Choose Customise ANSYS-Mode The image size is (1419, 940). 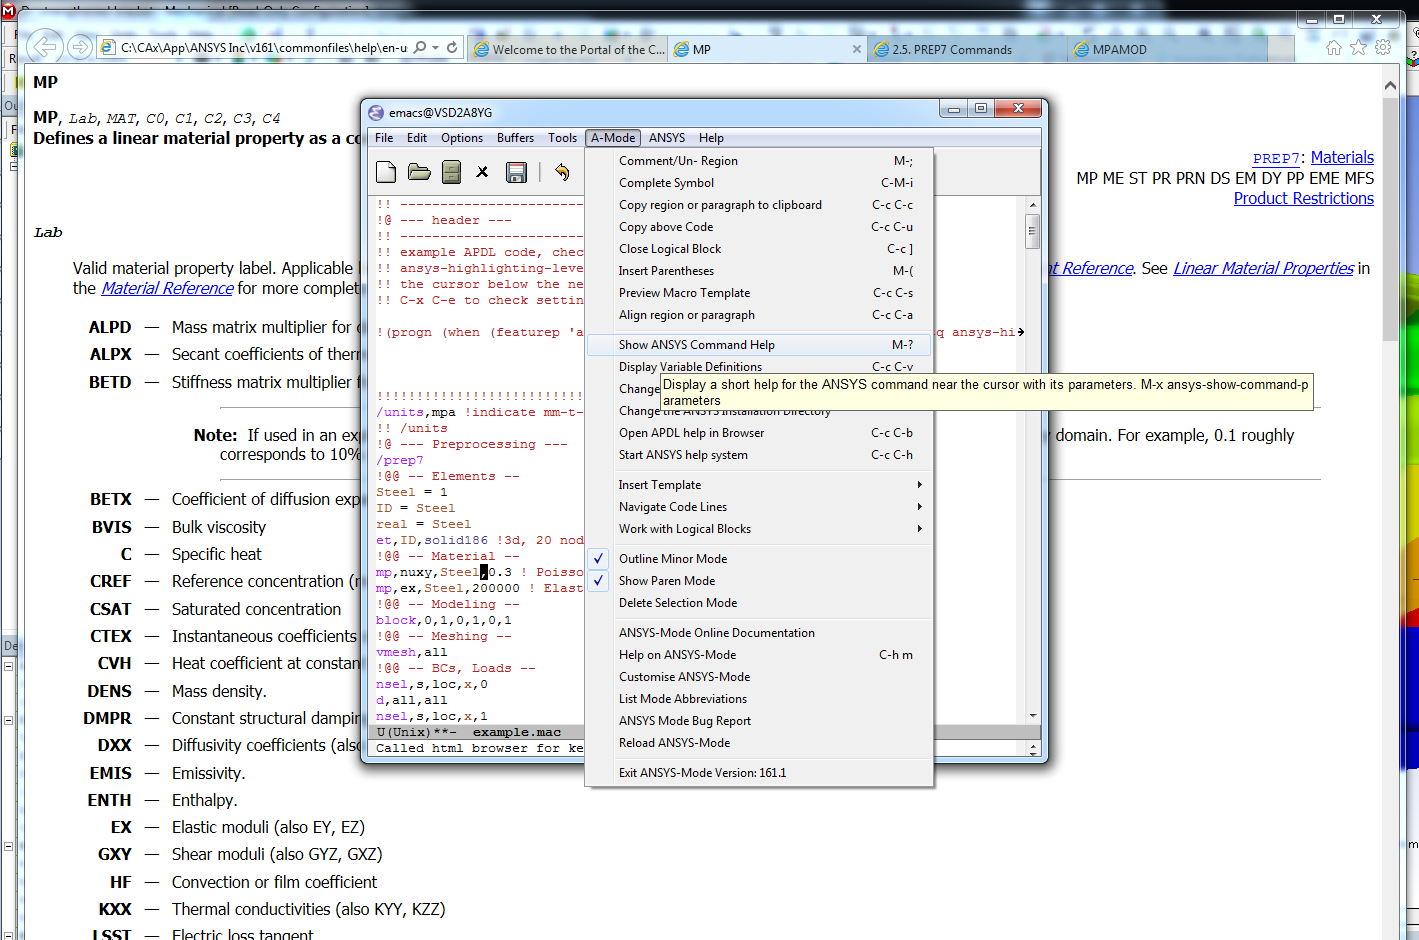pyautogui.click(x=760, y=677)
